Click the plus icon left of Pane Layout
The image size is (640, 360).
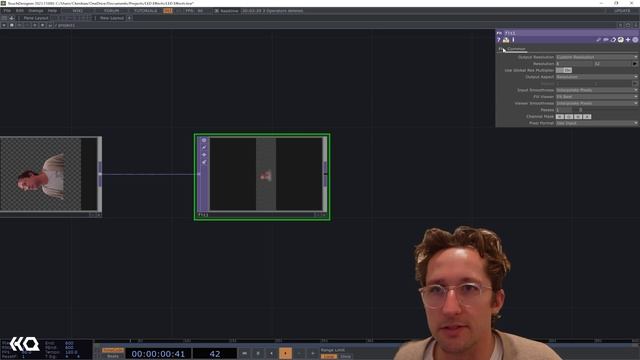coord(11,18)
